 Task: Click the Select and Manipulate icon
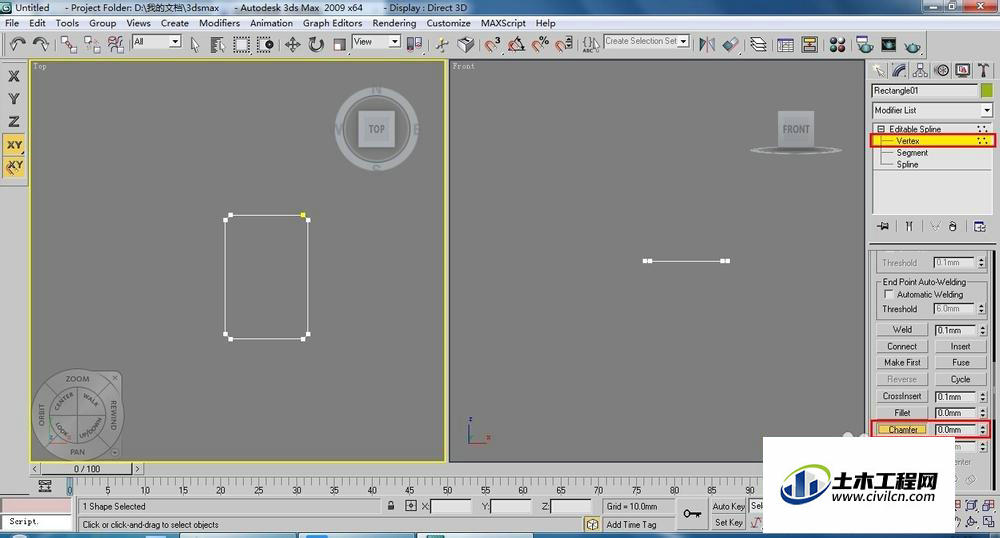coord(442,45)
